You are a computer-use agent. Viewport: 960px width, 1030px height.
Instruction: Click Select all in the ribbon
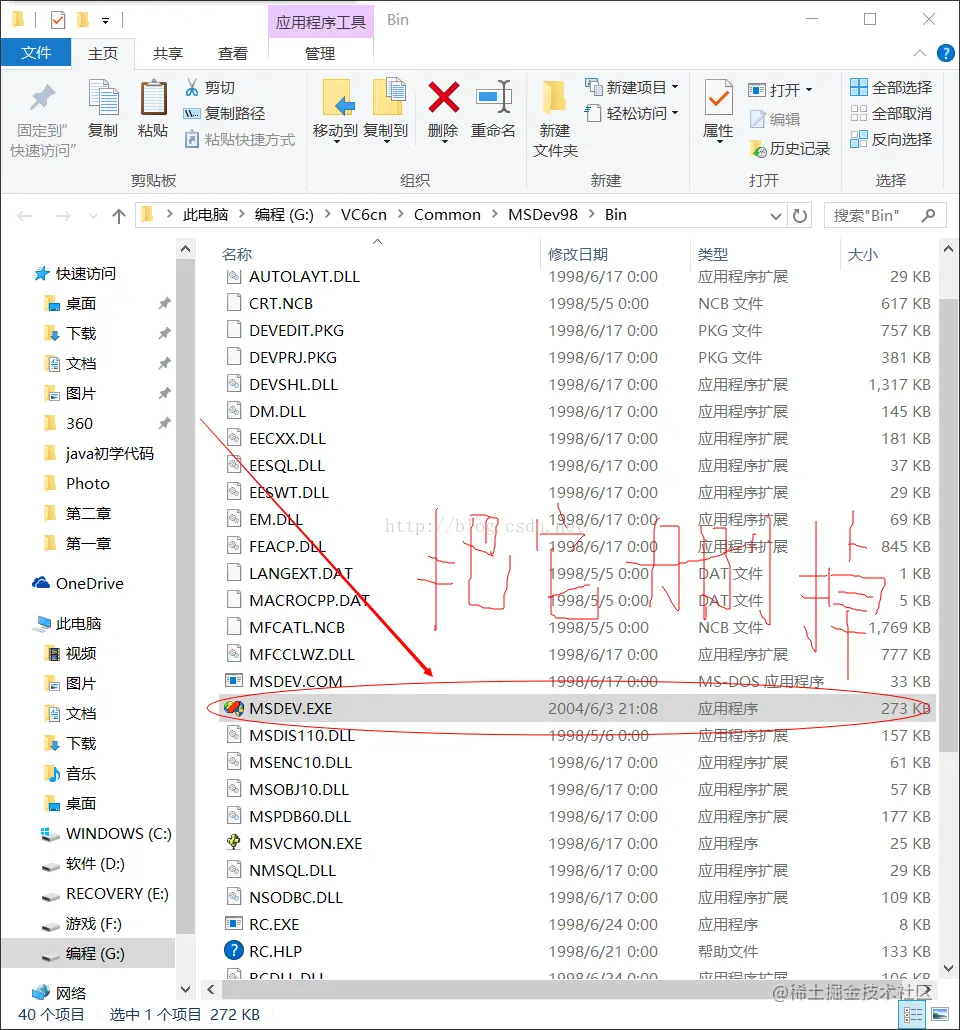click(891, 87)
